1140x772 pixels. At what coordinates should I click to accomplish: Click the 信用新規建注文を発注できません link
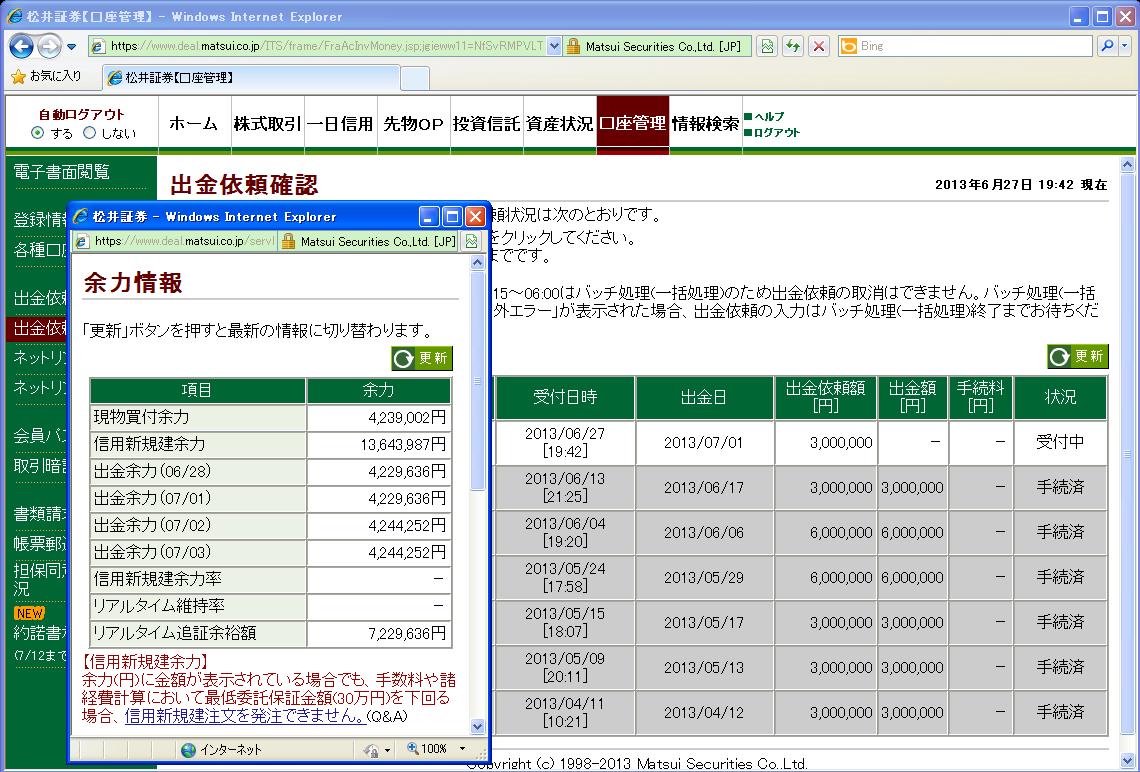coord(244,717)
